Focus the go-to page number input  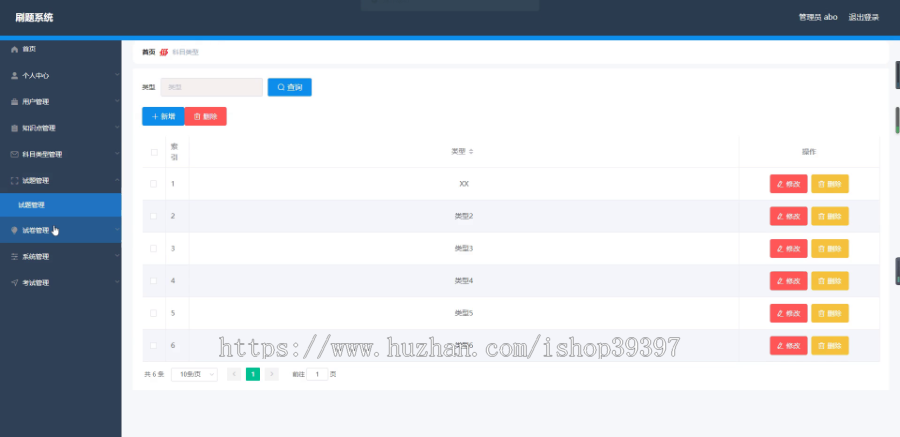click(x=317, y=374)
